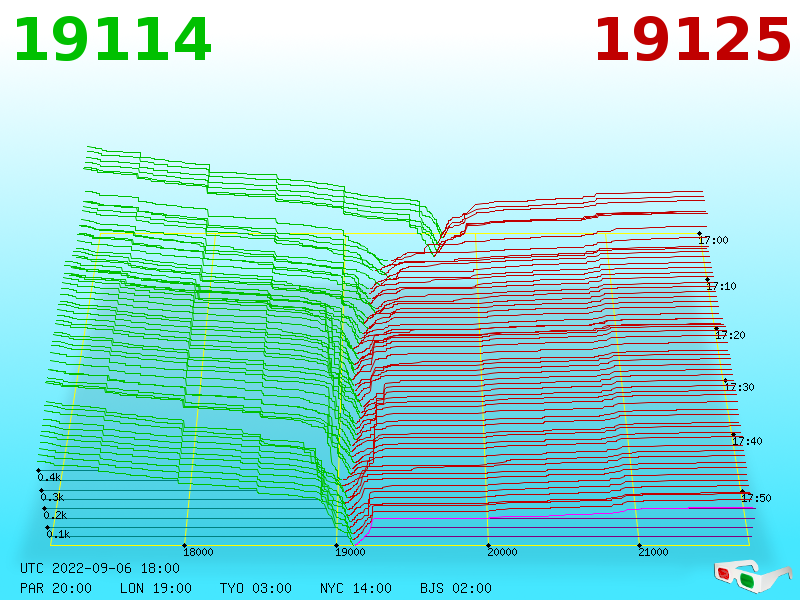Click the 21000 price axis label
The height and width of the screenshot is (600, 800).
653,552
